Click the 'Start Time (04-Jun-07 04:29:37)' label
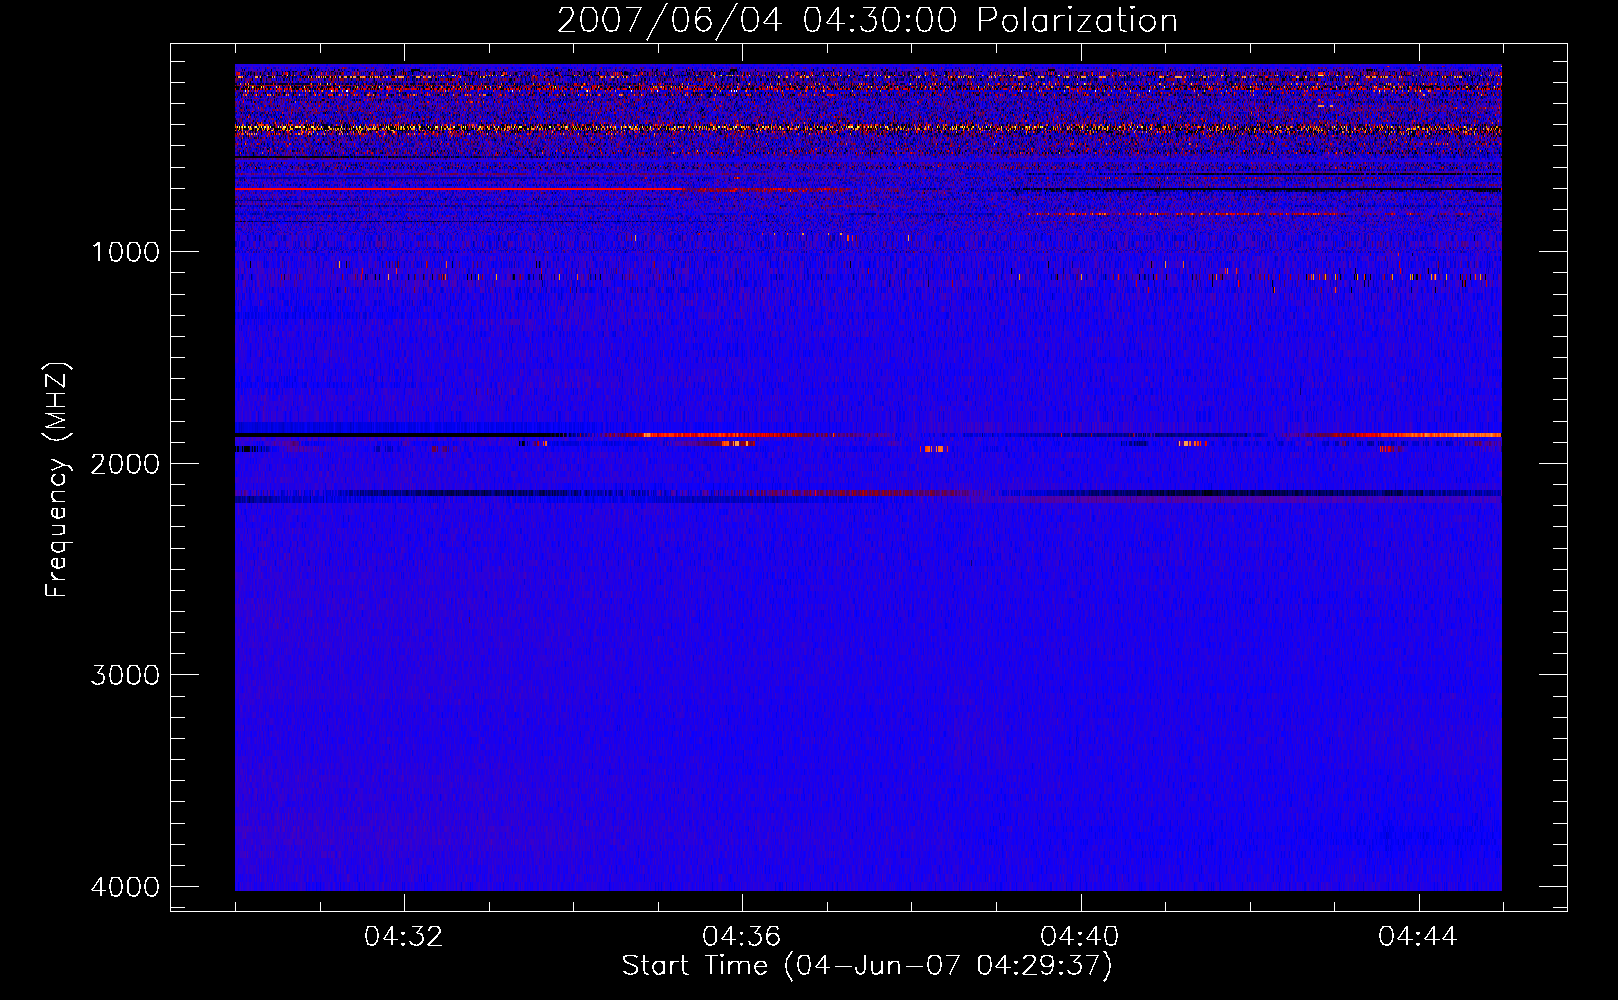 pyautogui.click(x=867, y=966)
